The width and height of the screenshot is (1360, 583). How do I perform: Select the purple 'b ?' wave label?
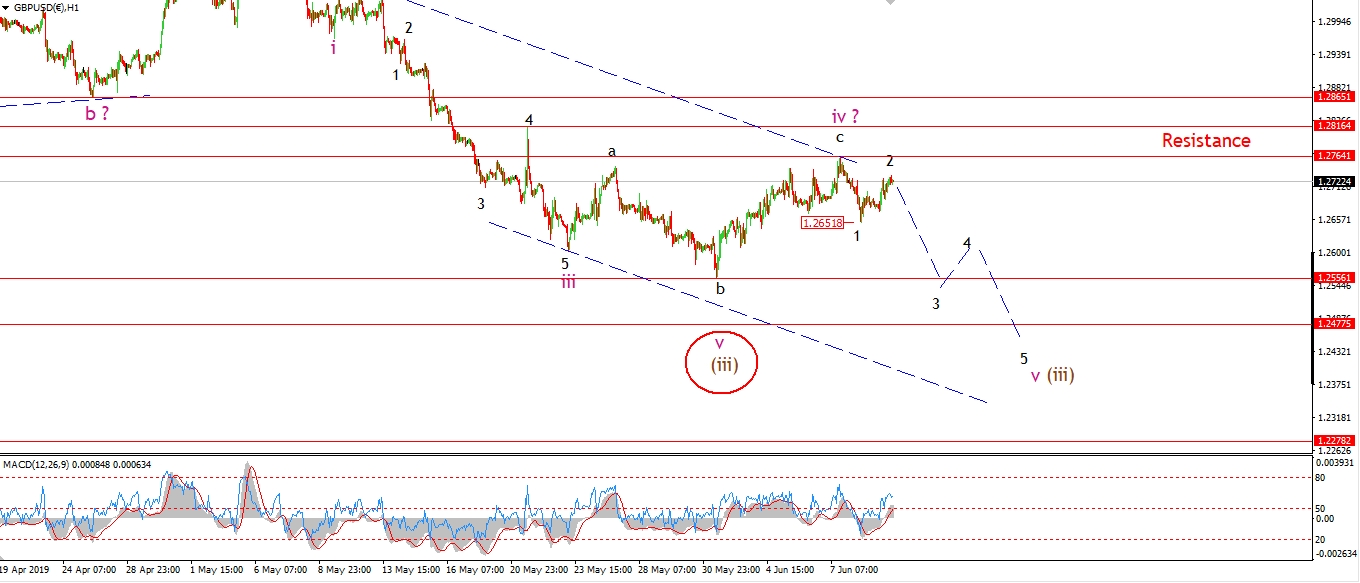click(97, 114)
